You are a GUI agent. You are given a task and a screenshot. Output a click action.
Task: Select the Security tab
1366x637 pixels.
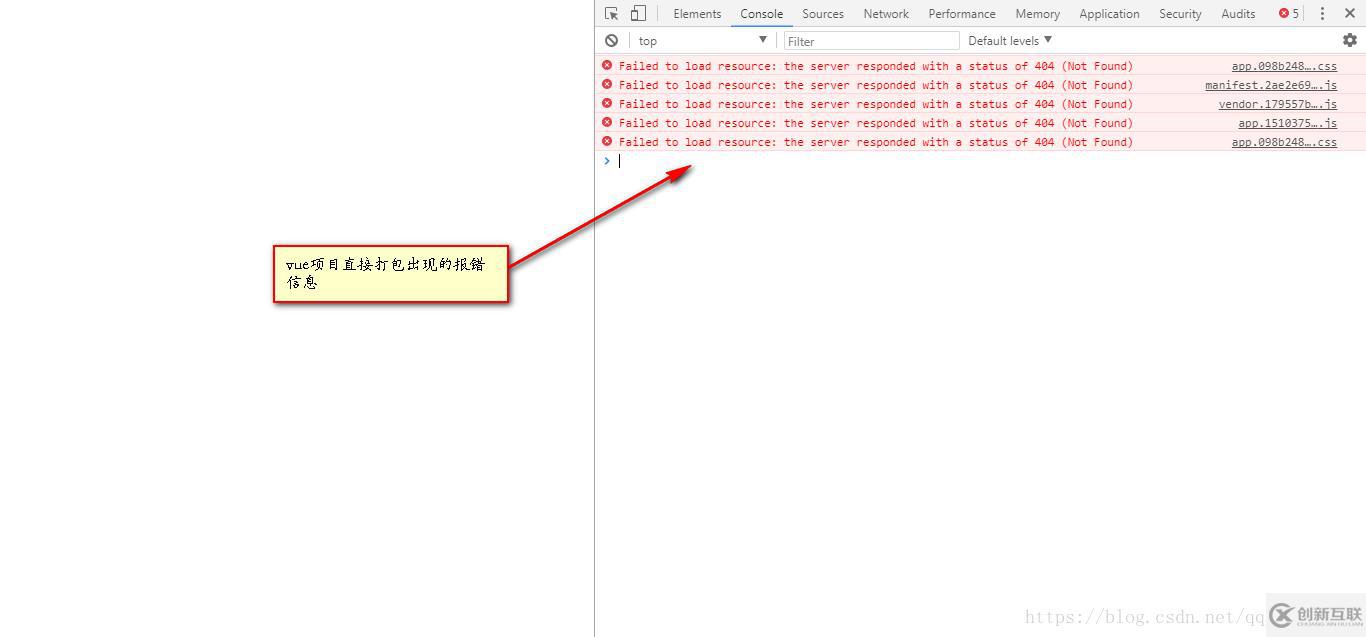point(1180,14)
